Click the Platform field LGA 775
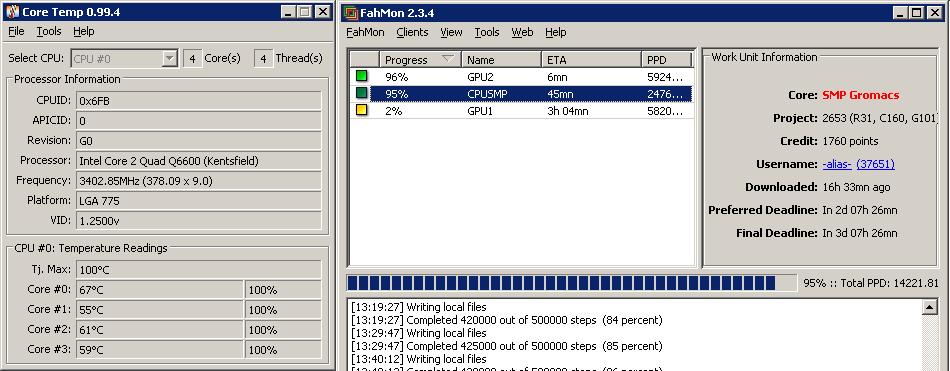The width and height of the screenshot is (950, 371). (x=199, y=201)
